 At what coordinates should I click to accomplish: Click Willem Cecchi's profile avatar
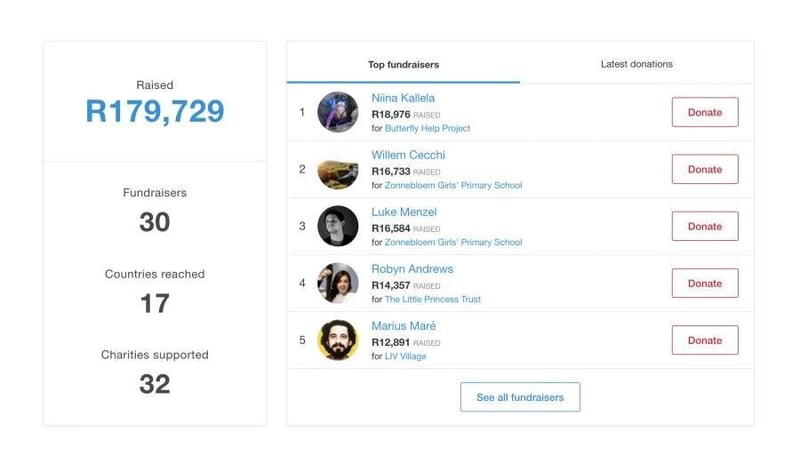pos(338,169)
